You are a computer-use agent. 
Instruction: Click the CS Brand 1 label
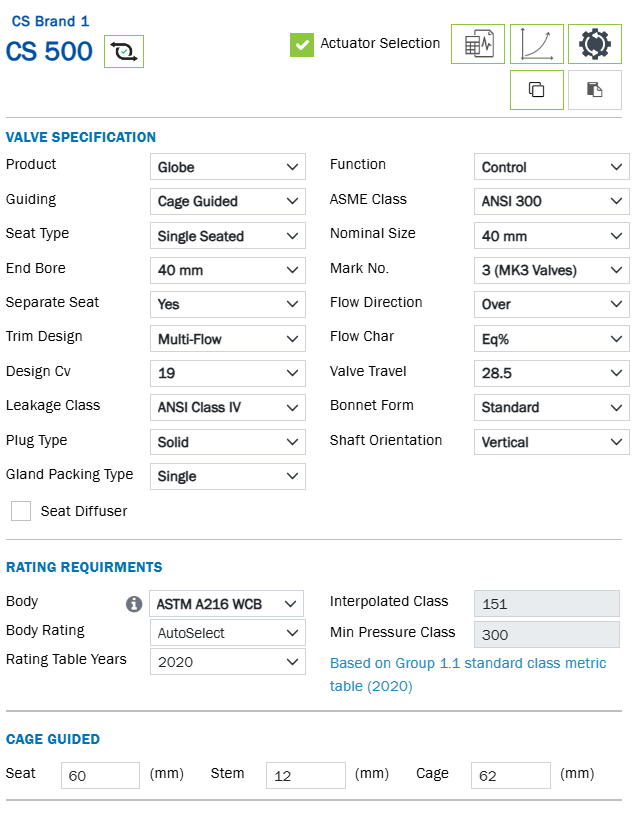tap(50, 21)
